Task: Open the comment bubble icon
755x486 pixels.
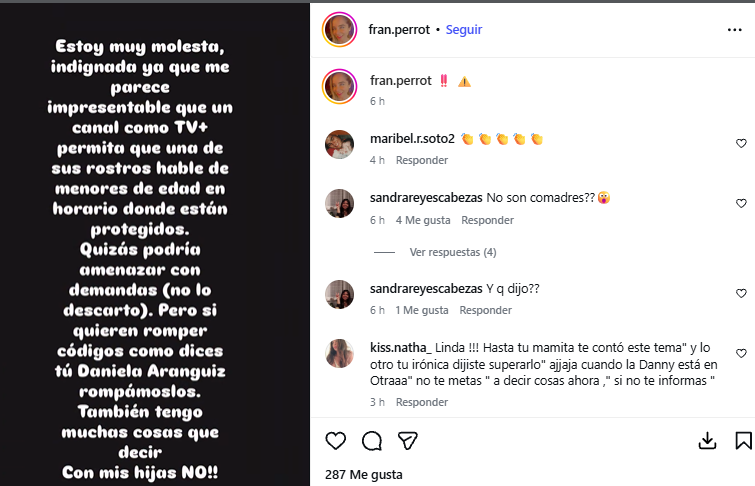Action: [x=372, y=441]
